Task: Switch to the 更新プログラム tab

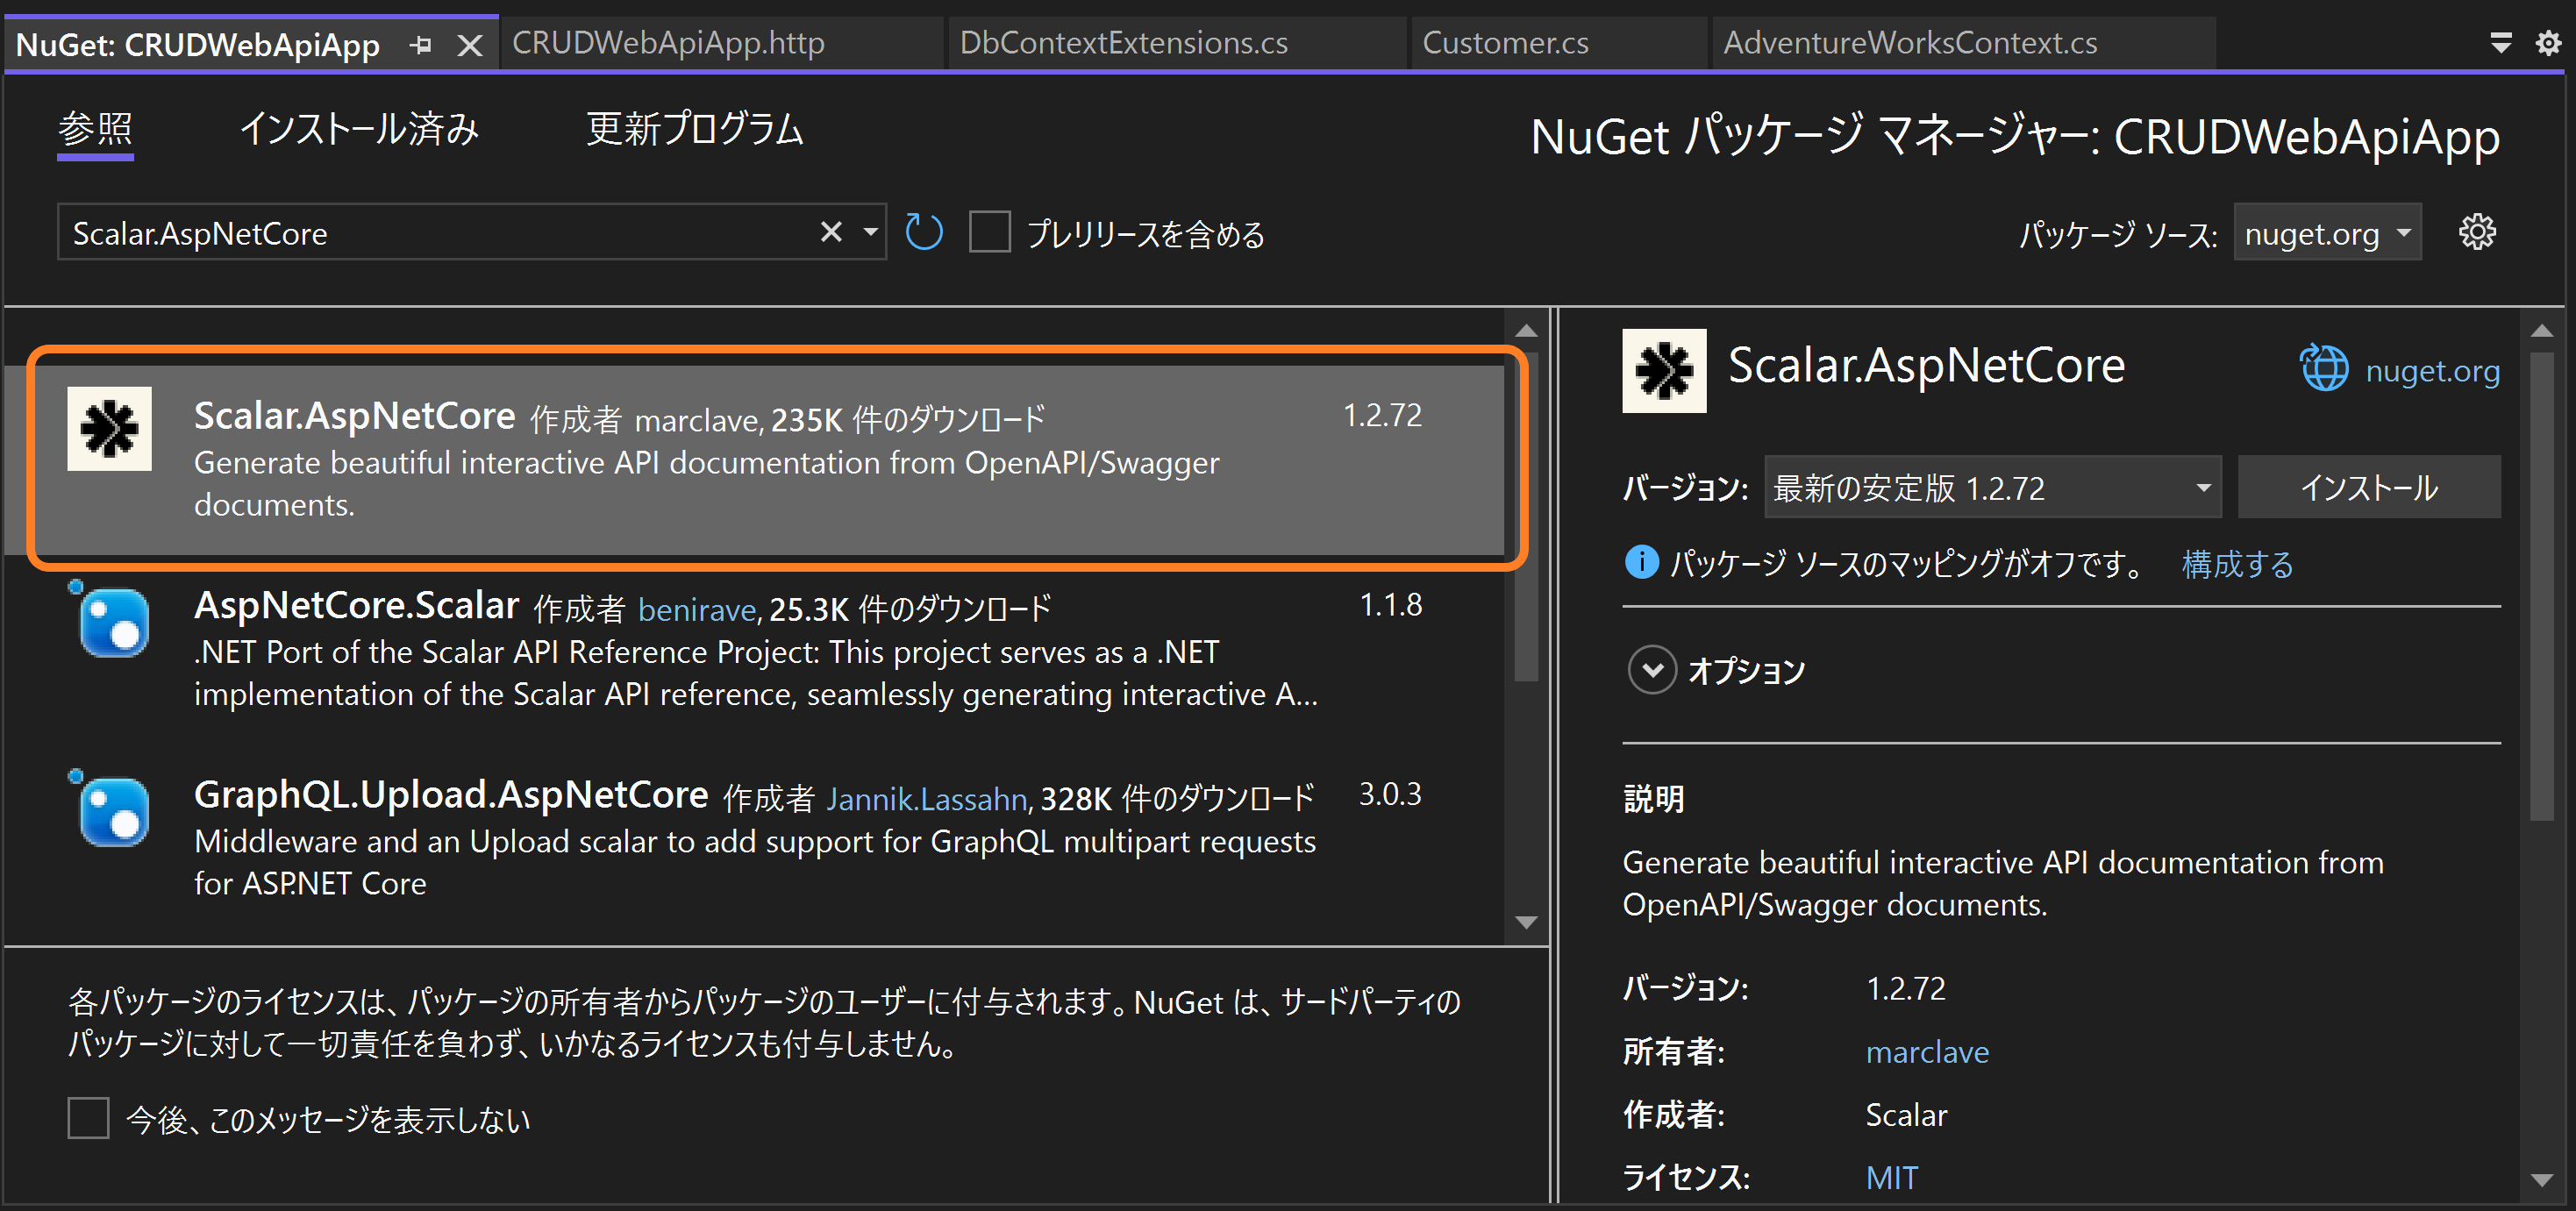Action: tap(695, 129)
